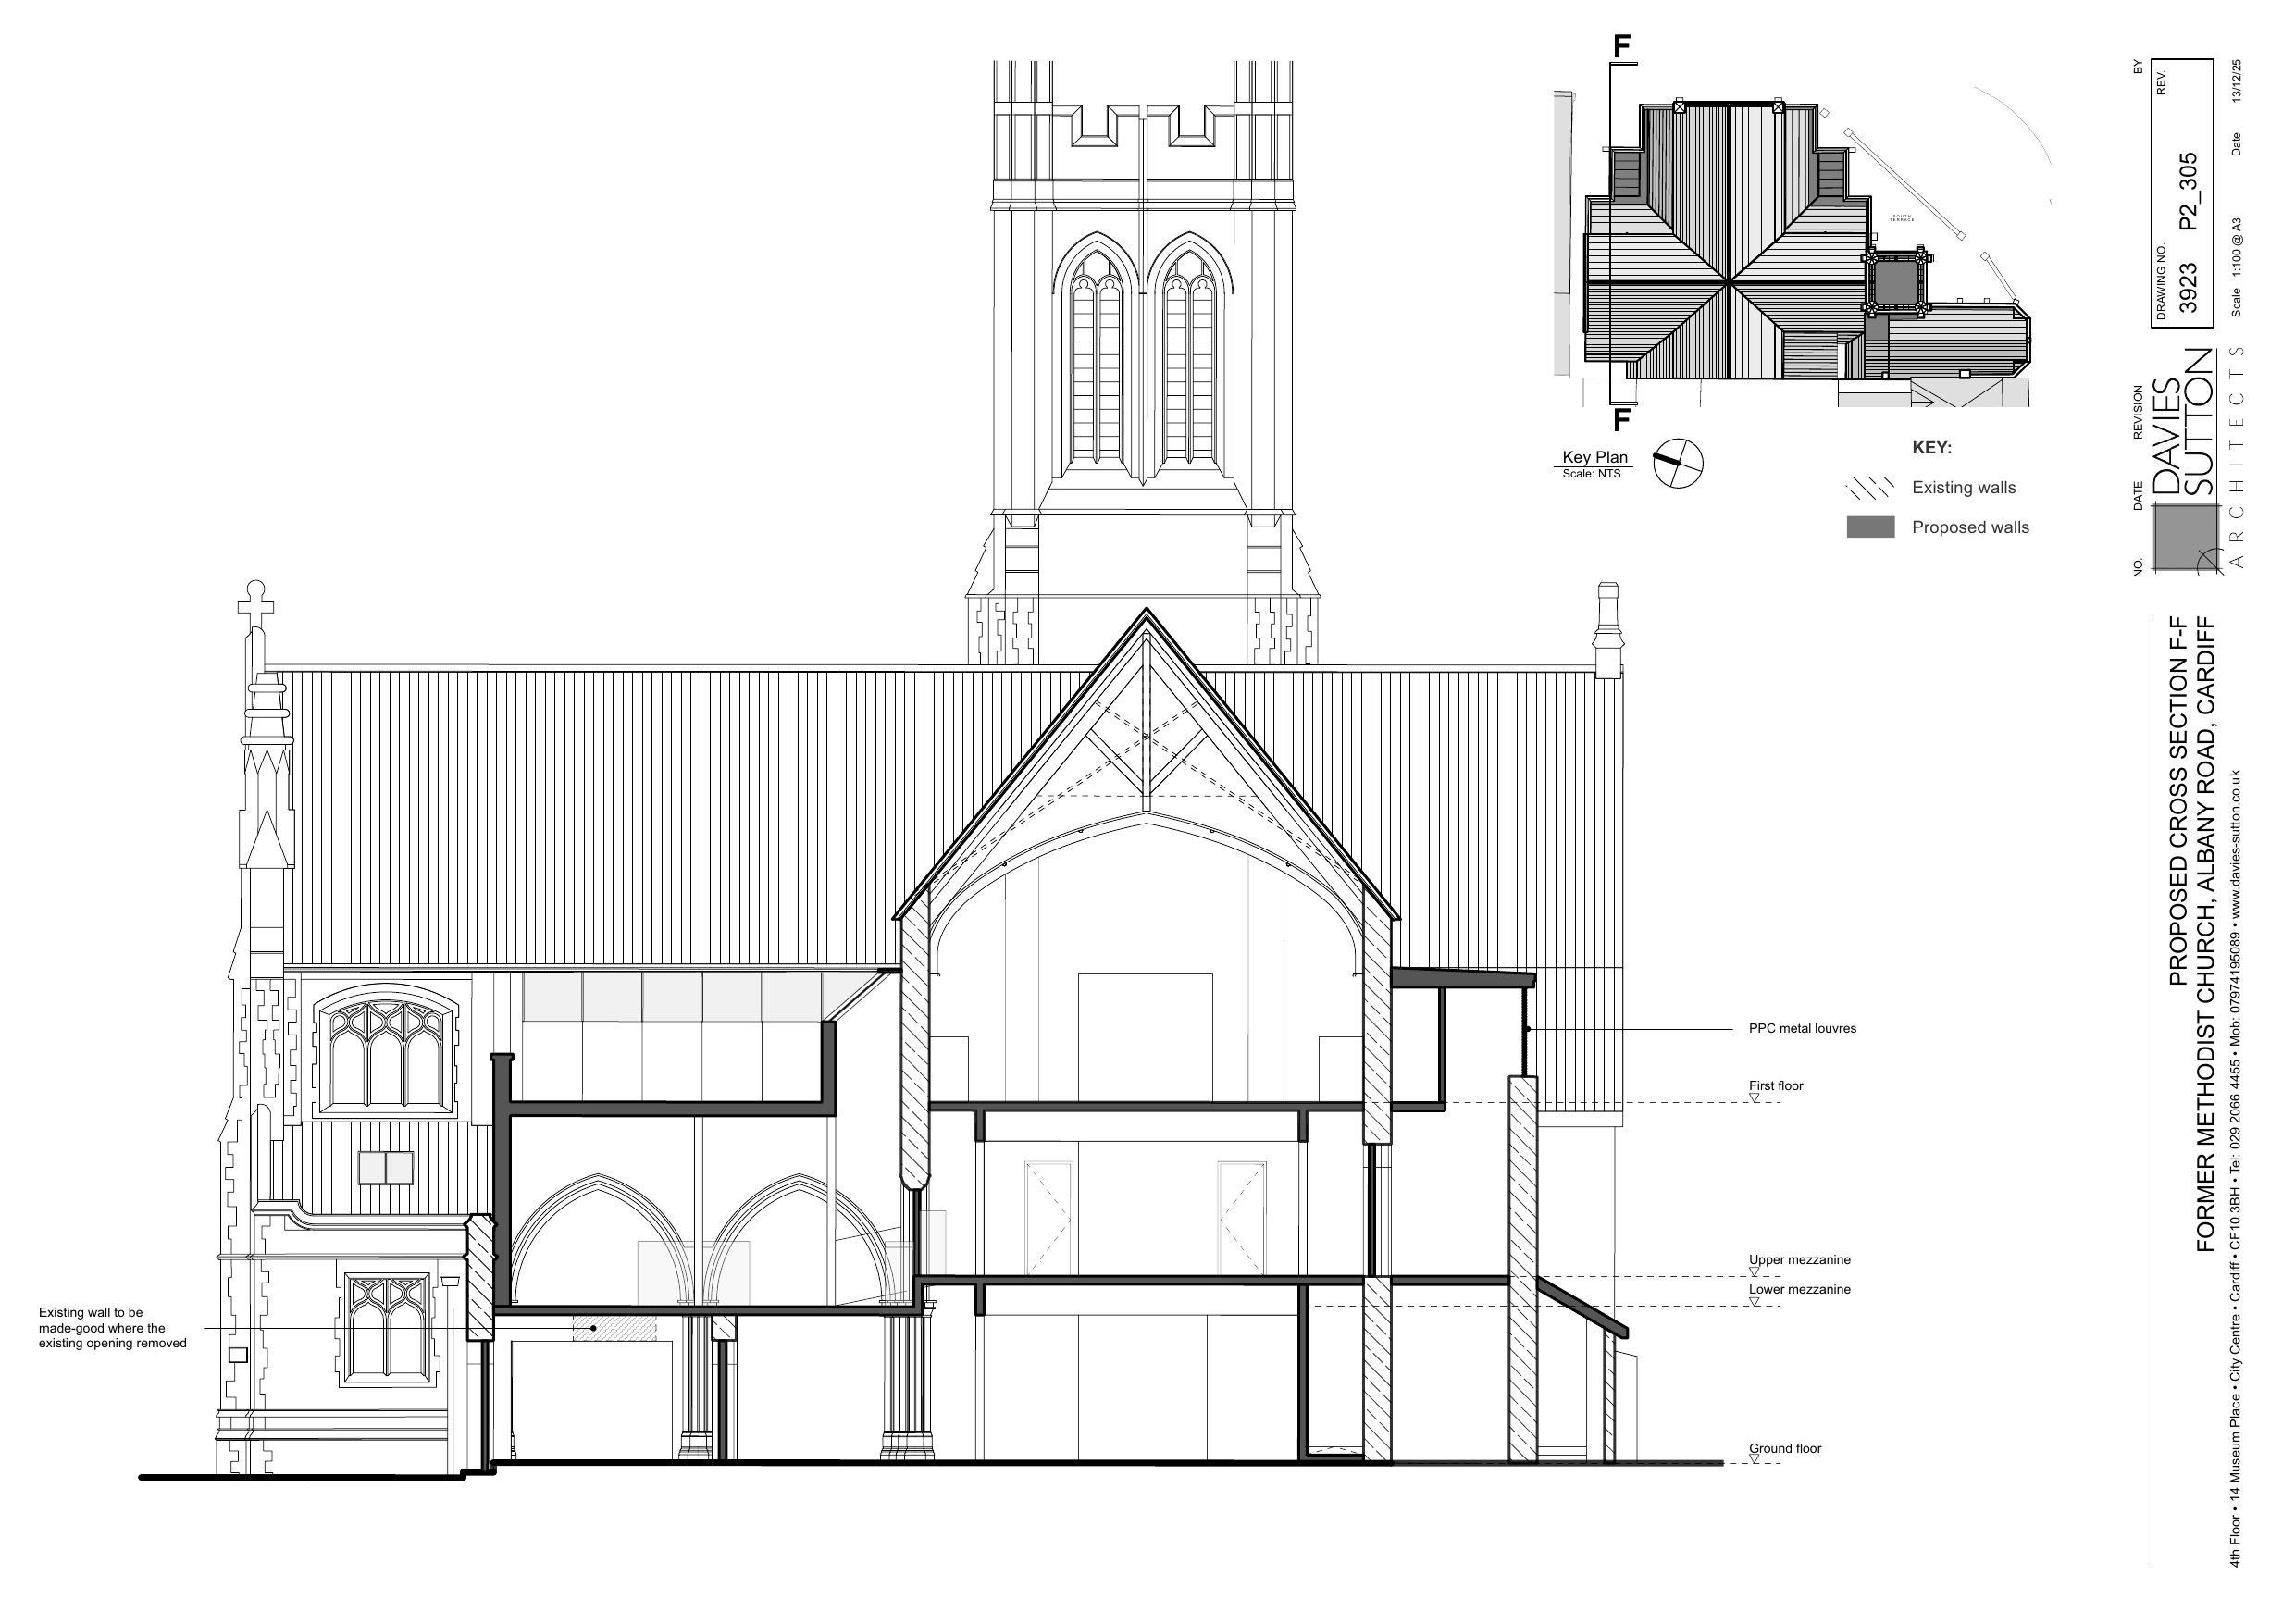Click the Lower mezzanine level label
The width and height of the screenshot is (2295, 1624).
[1799, 1289]
